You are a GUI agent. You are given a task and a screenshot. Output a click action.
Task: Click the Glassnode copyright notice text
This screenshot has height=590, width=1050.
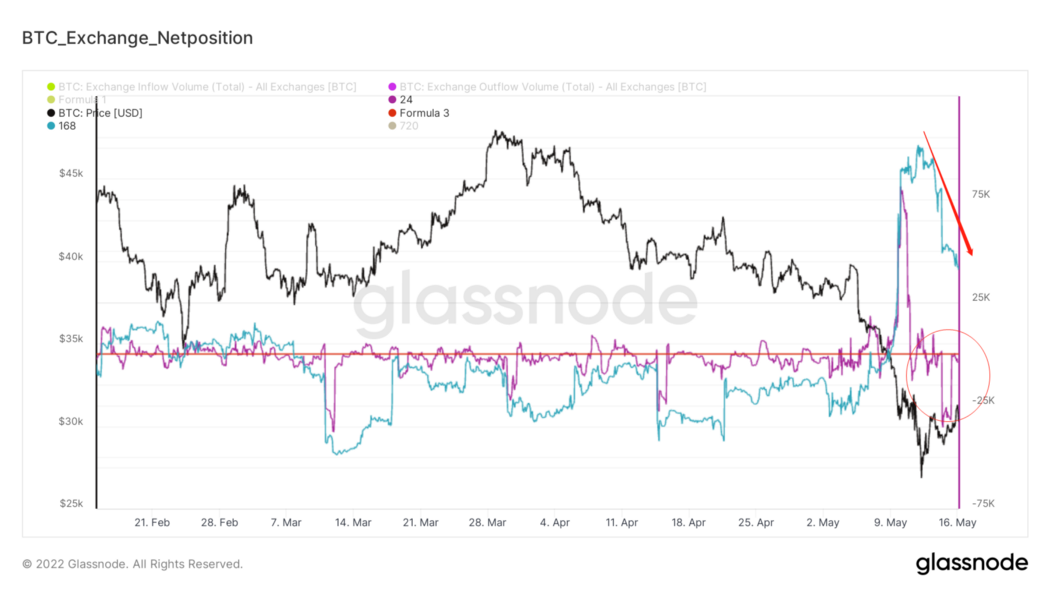132,564
